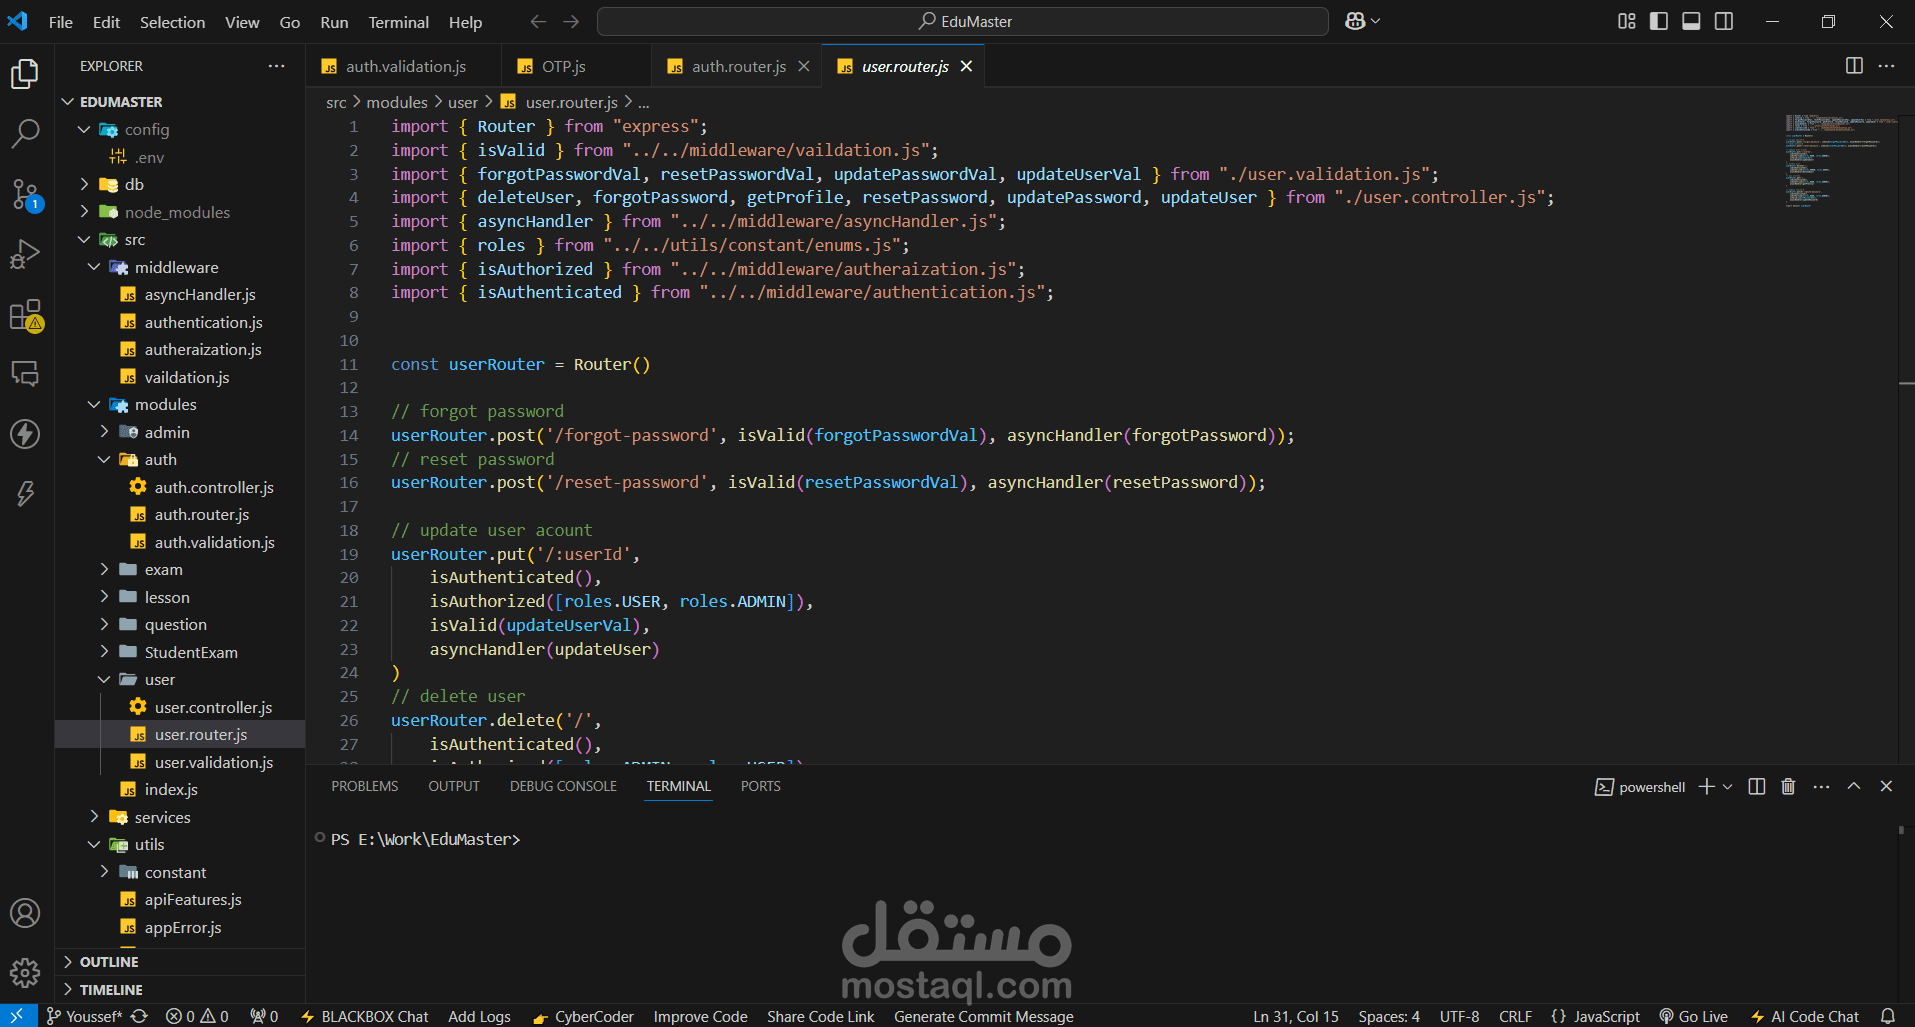1915x1027 pixels.
Task: Click the Copilot icon in title bar
Action: (1355, 21)
